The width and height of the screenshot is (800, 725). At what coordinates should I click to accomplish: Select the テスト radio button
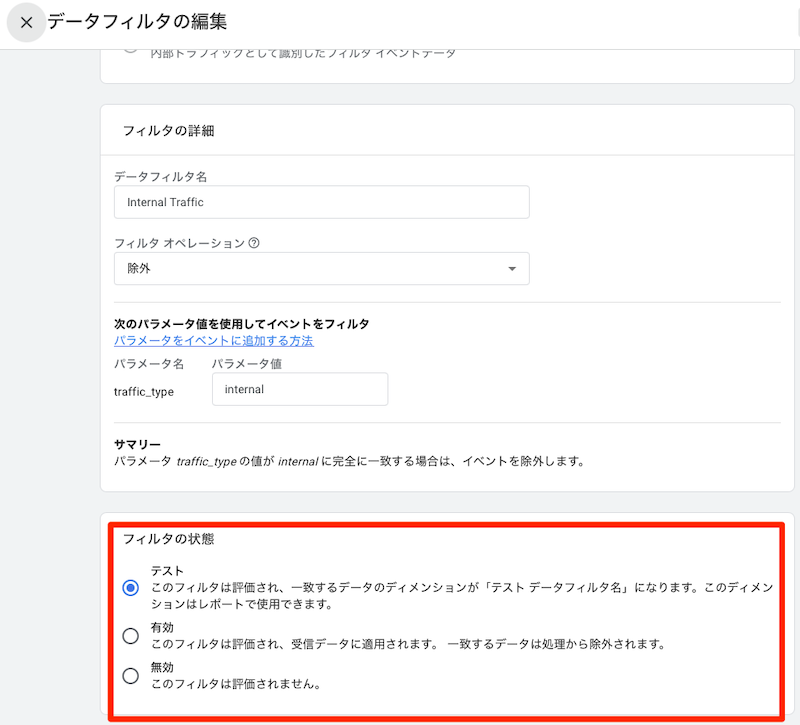[x=130, y=588]
